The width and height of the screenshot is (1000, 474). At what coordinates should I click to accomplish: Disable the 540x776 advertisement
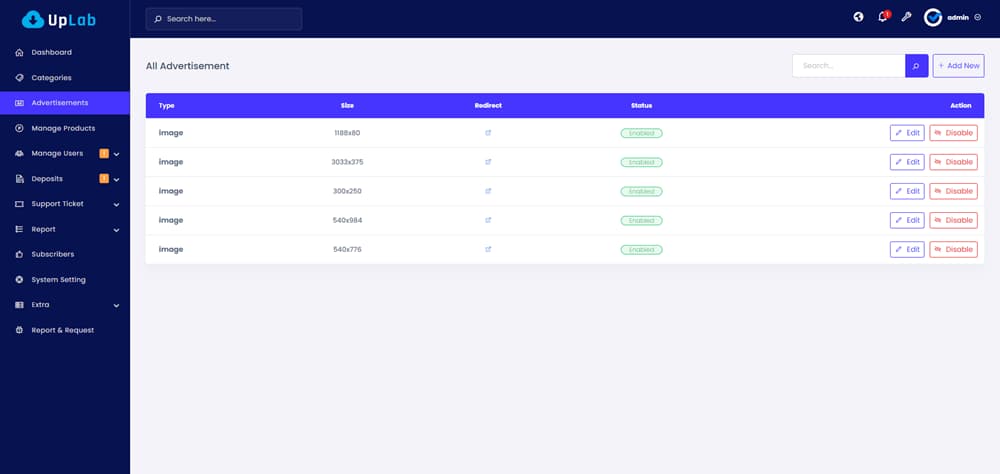[x=953, y=249]
